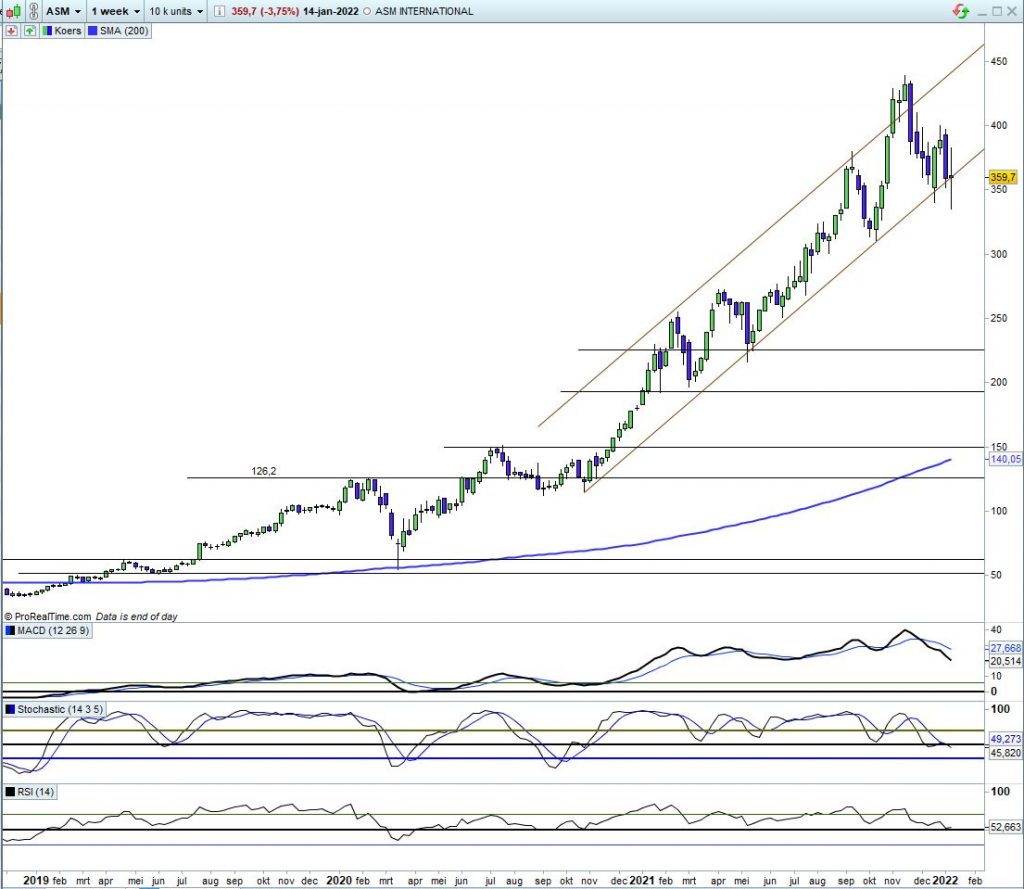Click the blue SMA color swatch
This screenshot has width=1024, height=889.
pyautogui.click(x=94, y=31)
